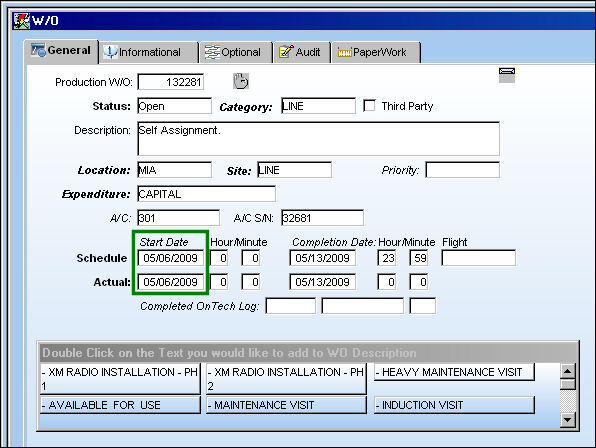Switch to the General tab
Screen dimensions: 596x448
click(62, 51)
